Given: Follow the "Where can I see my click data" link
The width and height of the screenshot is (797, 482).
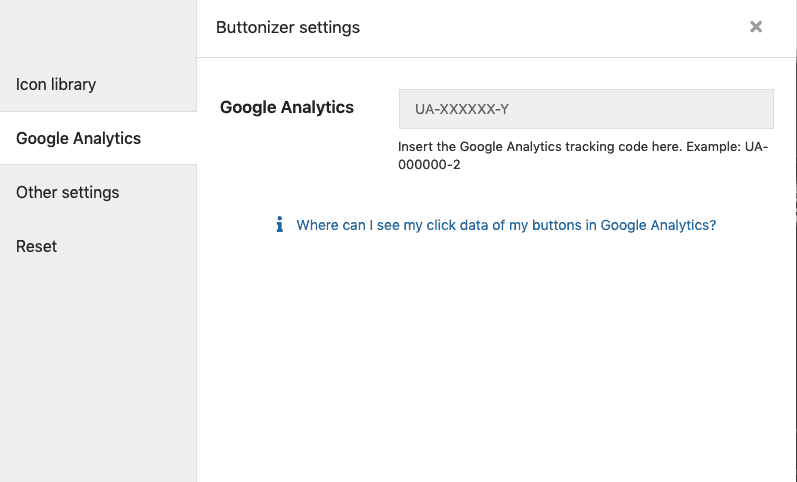Looking at the screenshot, I should 506,225.
